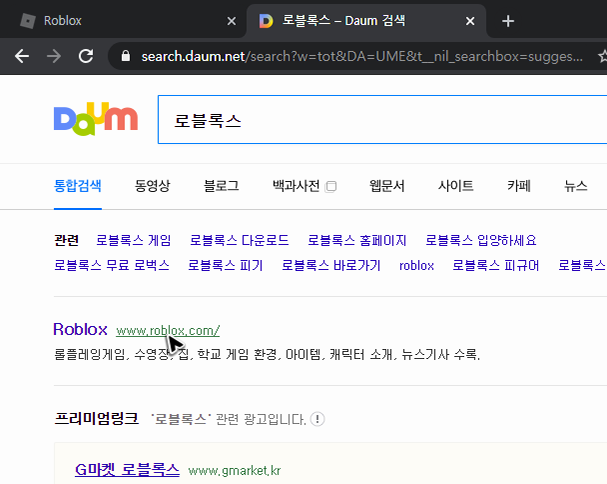The image size is (607, 484).
Task: Open the 블로그 tab
Action: [221, 186]
